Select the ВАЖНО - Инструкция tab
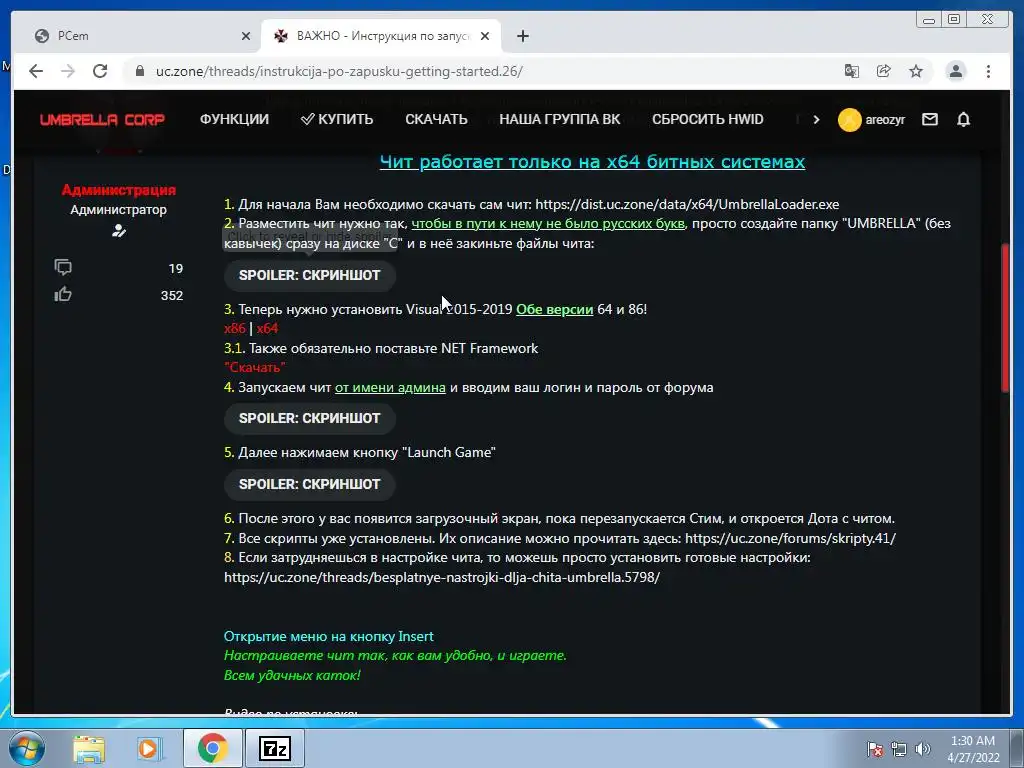 [x=381, y=36]
